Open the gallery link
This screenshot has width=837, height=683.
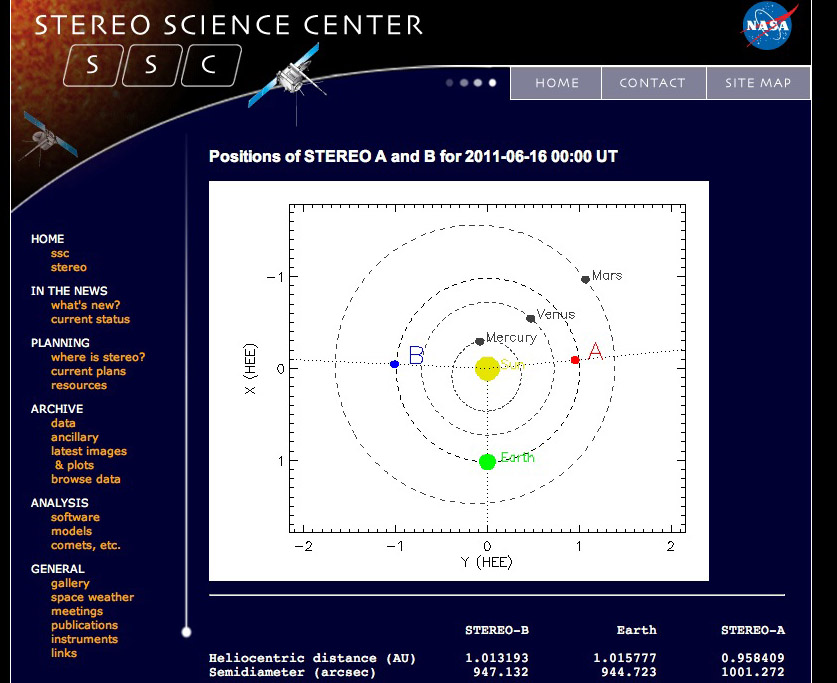coord(70,583)
